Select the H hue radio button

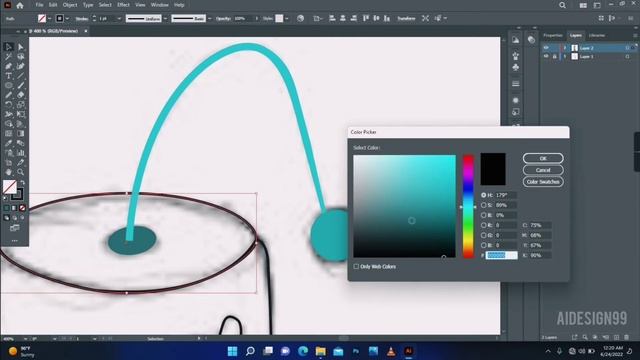[484, 195]
